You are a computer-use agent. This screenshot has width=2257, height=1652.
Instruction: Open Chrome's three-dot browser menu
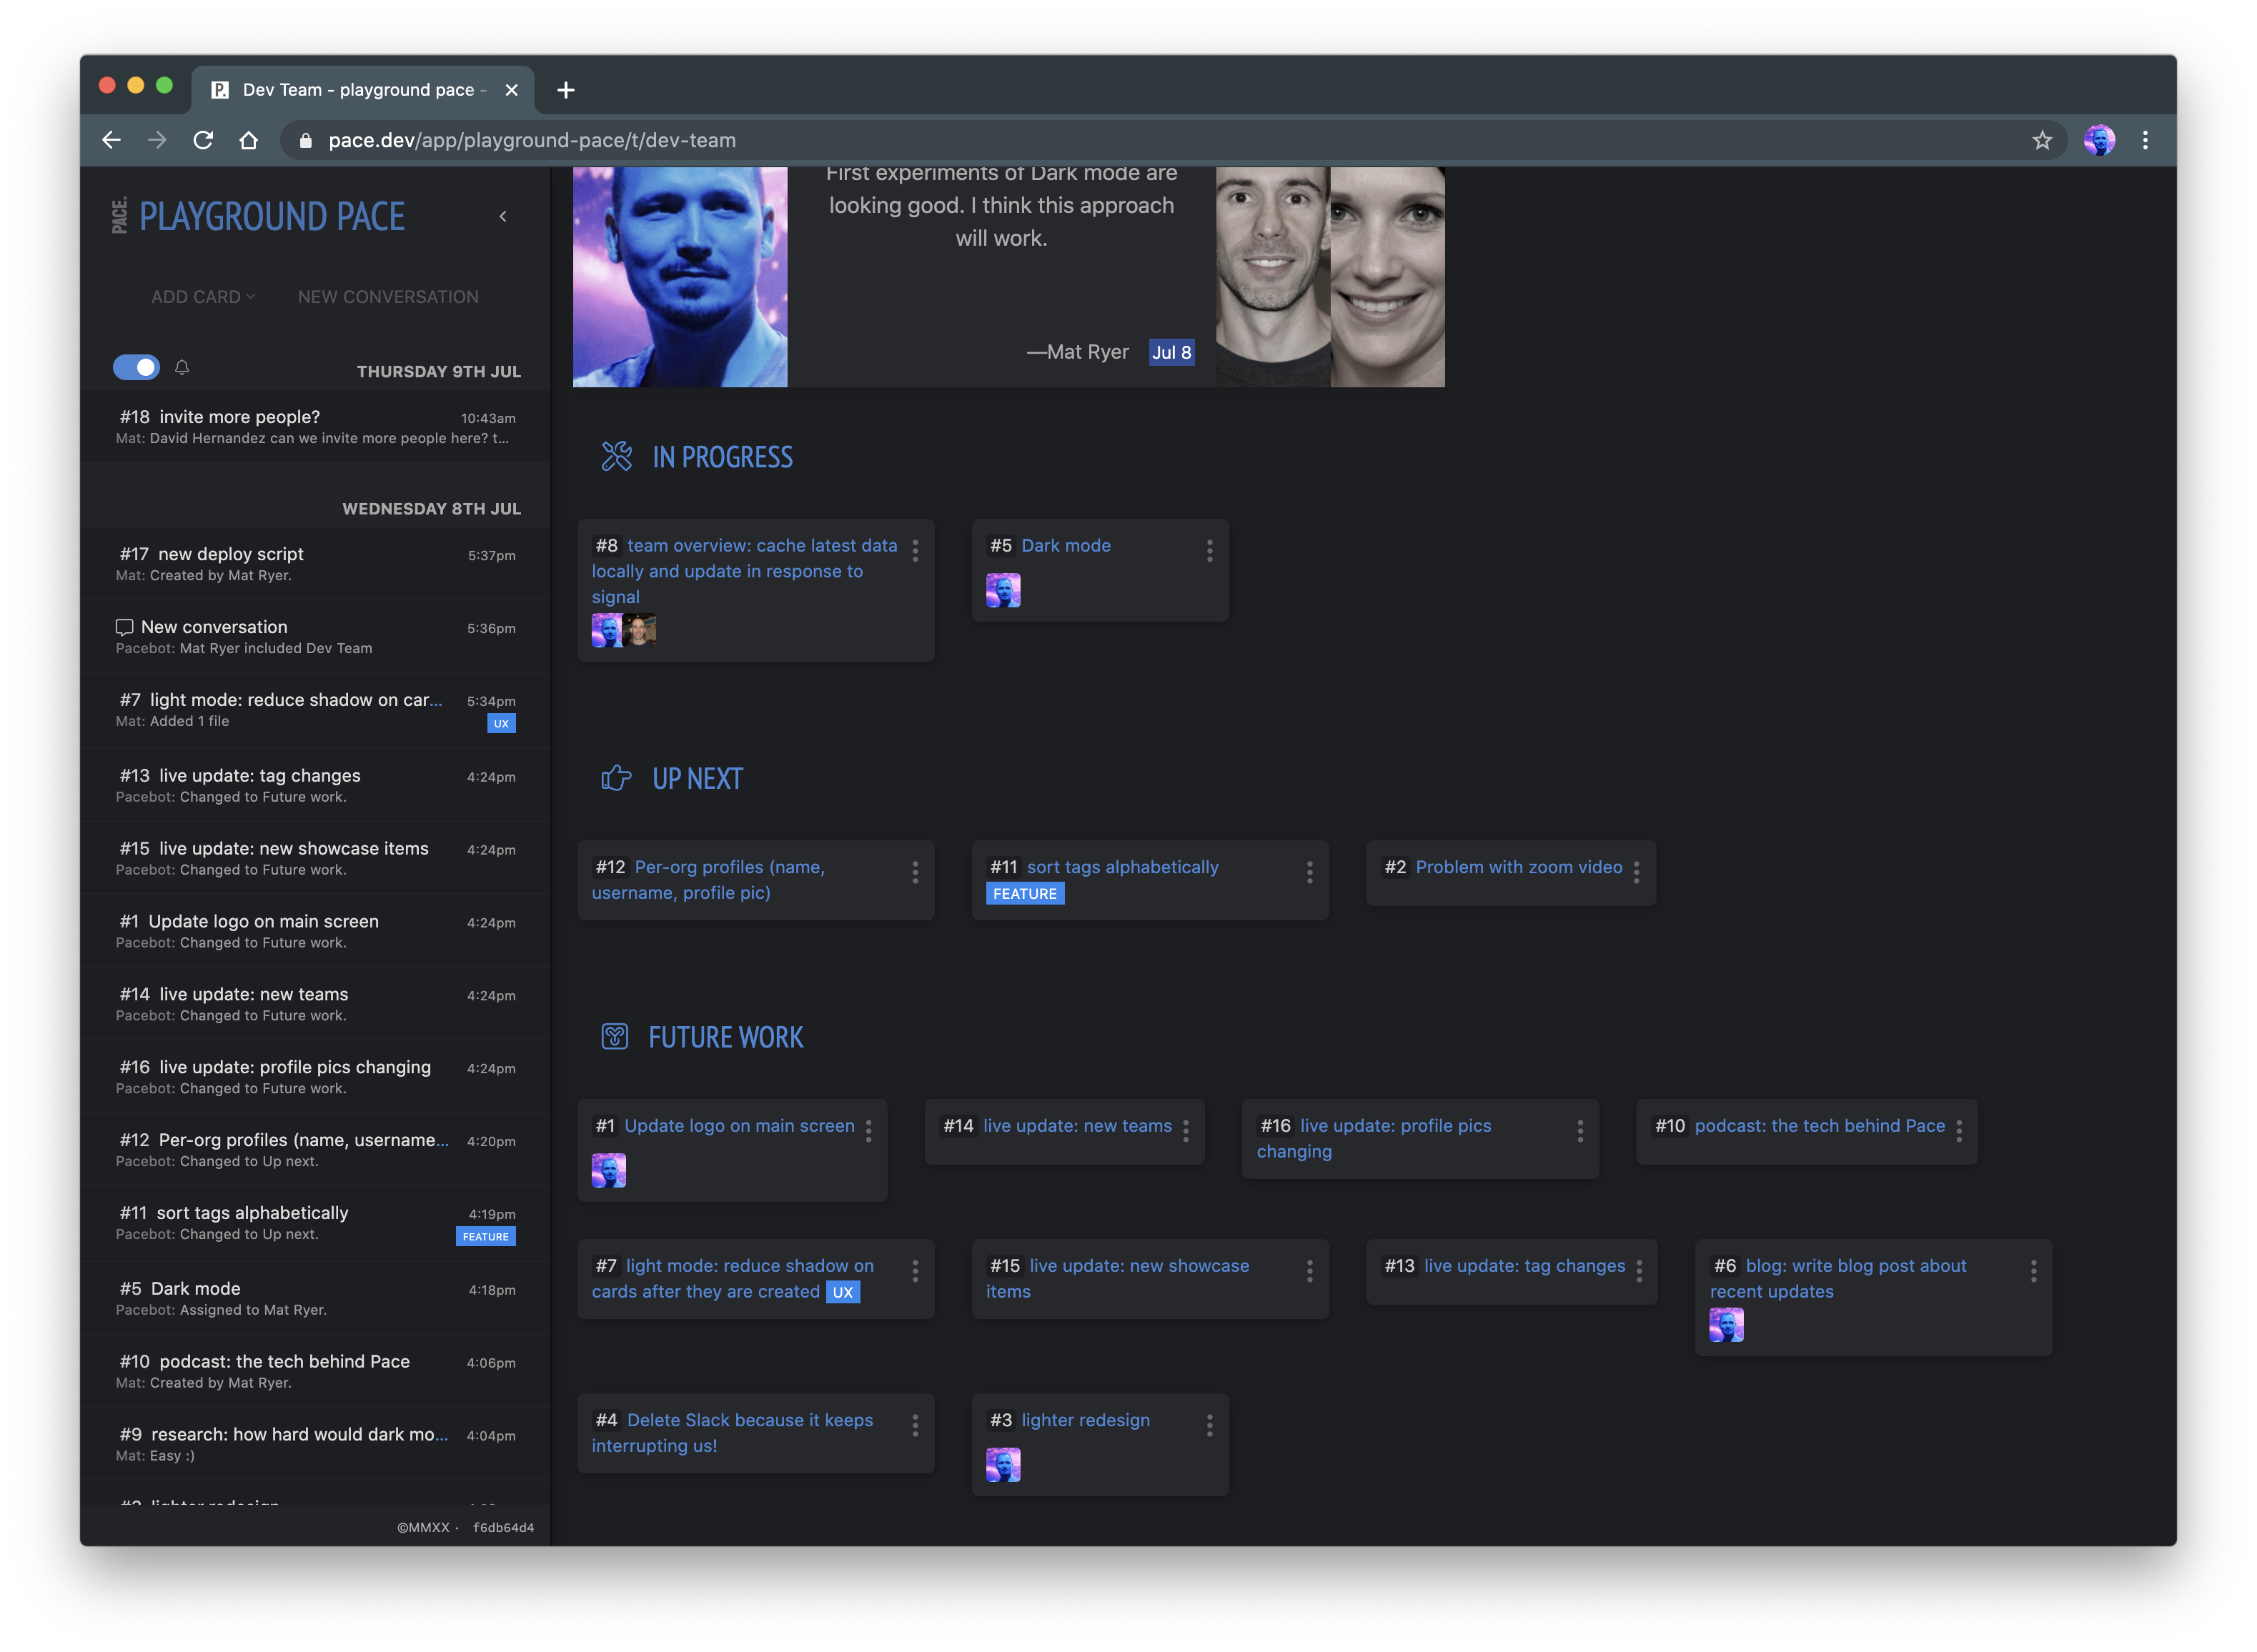[x=2145, y=141]
